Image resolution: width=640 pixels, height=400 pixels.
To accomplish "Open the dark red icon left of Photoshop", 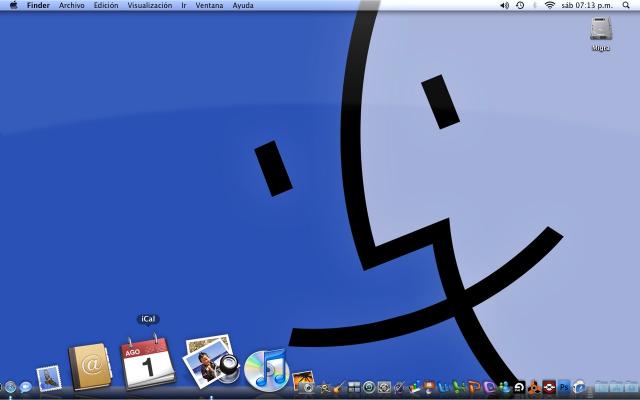I will 549,387.
